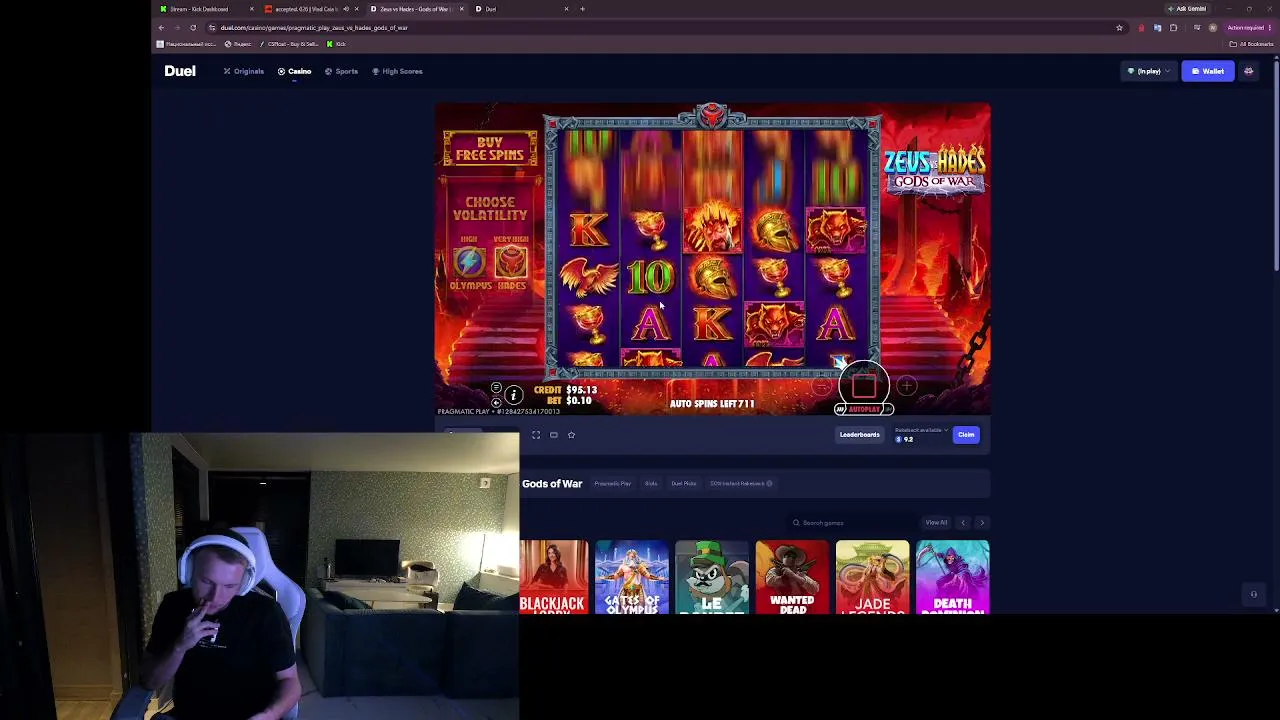Viewport: 1280px width, 720px height.
Task: Open a new browser tab
Action: [x=582, y=9]
